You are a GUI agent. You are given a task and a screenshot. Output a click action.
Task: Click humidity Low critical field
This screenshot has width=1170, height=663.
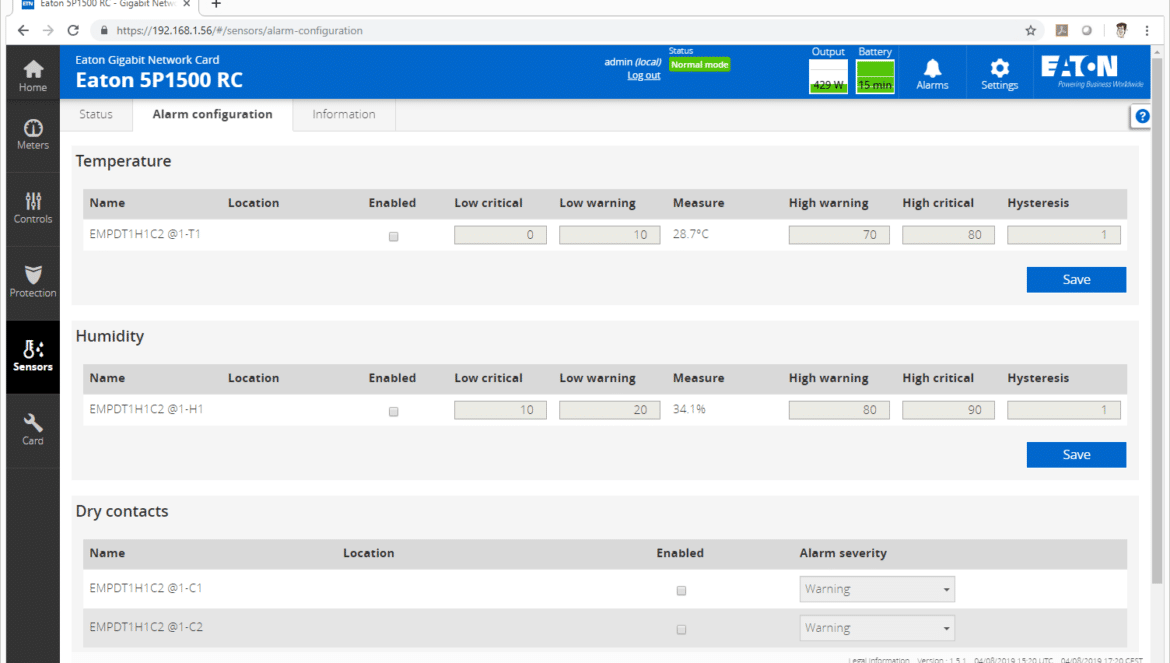[500, 410]
